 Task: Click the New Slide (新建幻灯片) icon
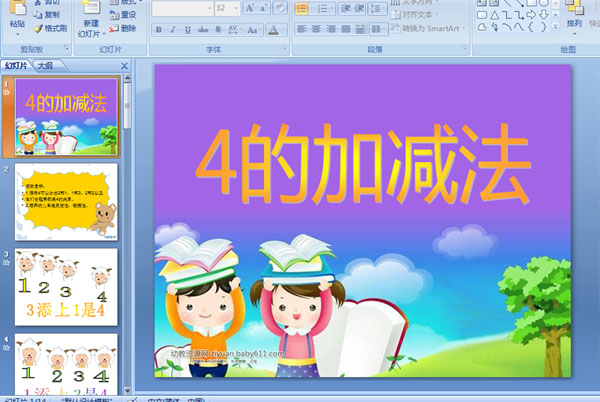(x=91, y=14)
